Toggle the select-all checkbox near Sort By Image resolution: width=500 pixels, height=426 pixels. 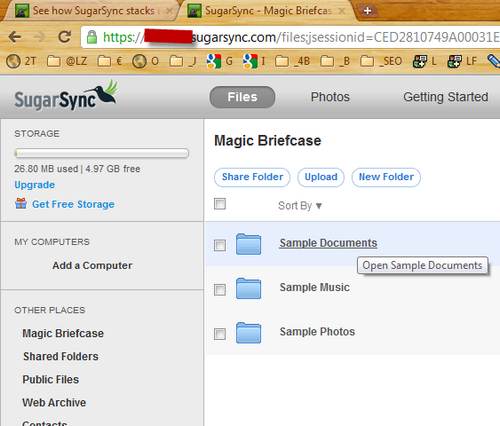tap(220, 204)
